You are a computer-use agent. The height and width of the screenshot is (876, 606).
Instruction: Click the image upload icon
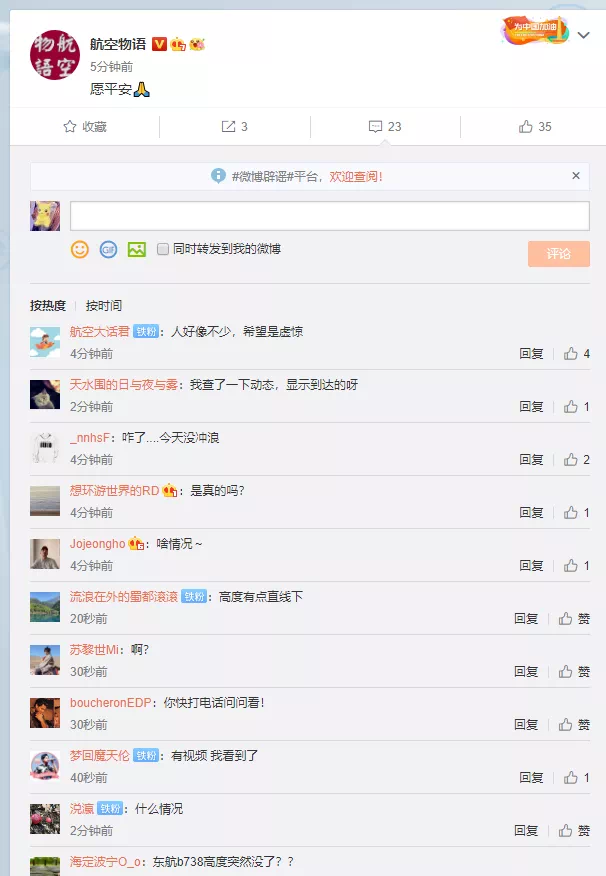pos(137,249)
